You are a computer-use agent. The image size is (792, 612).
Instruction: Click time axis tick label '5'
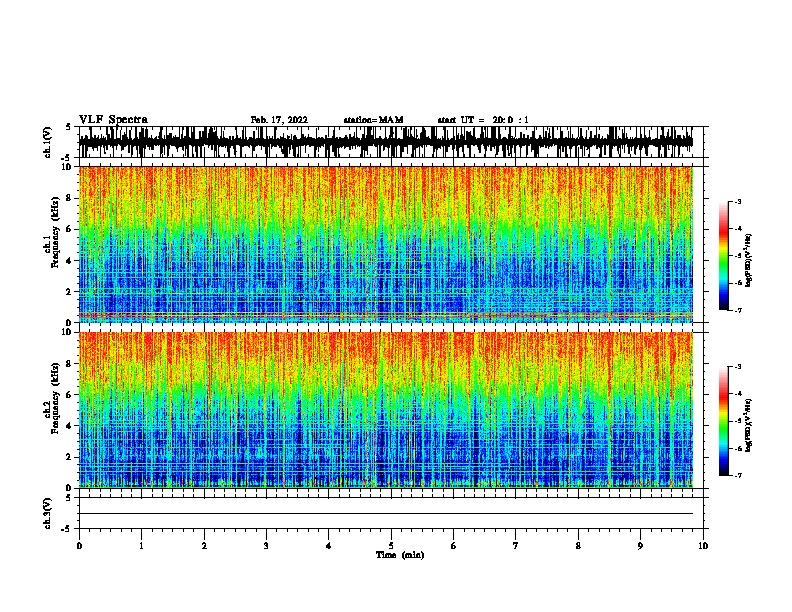(391, 546)
